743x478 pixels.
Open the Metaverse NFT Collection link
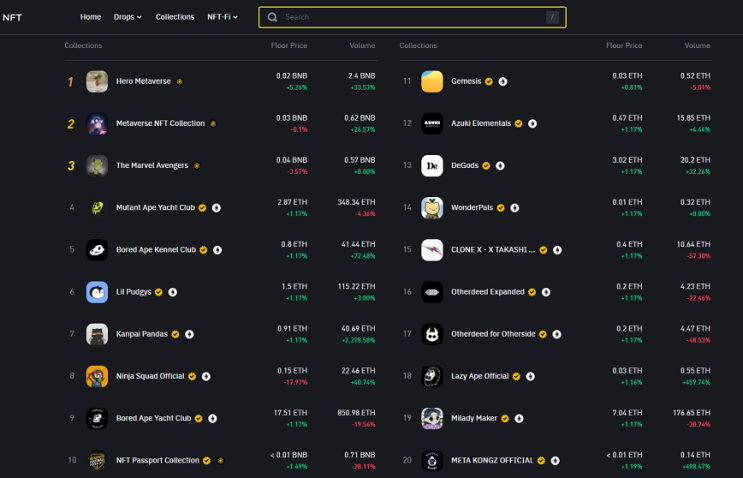[x=160, y=124]
